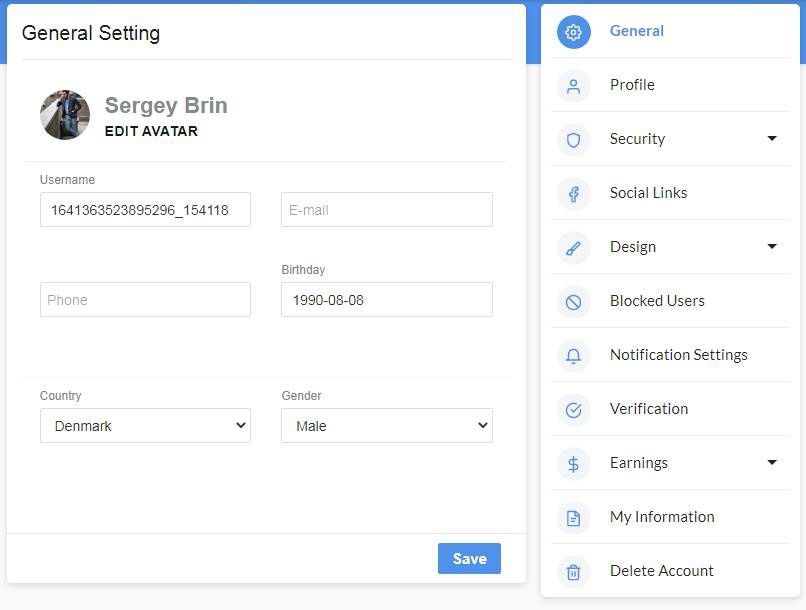
Task: Click the Delete Account trash icon
Action: coord(573,572)
